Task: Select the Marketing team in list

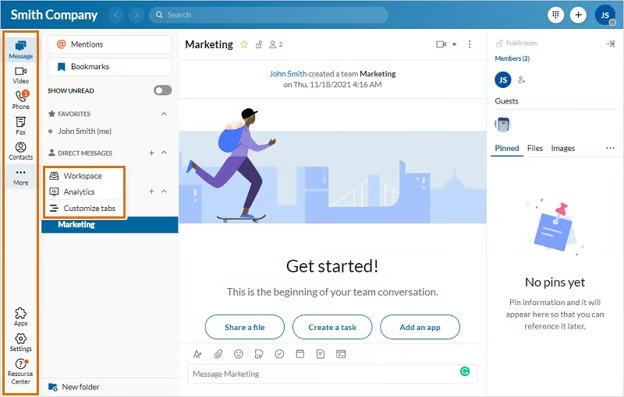Action: [110, 224]
